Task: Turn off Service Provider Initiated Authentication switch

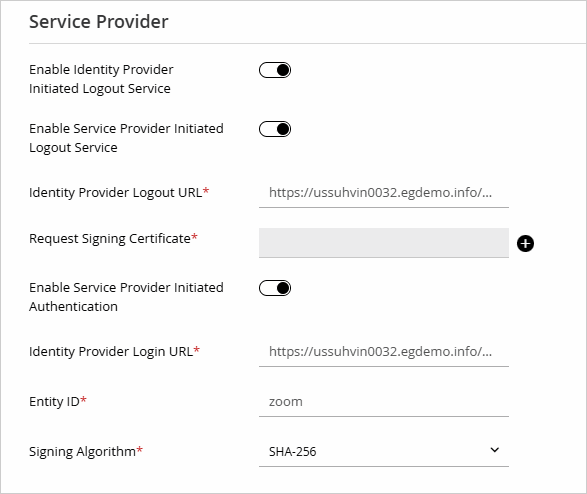Action: tap(275, 288)
